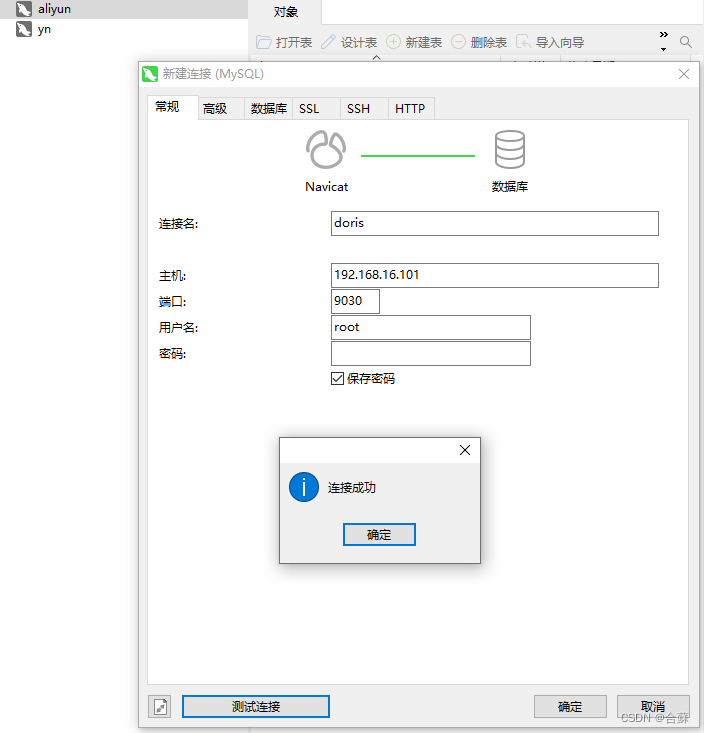The height and width of the screenshot is (733, 704).
Task: Switch to the 高级 tab
Action: coord(221,108)
